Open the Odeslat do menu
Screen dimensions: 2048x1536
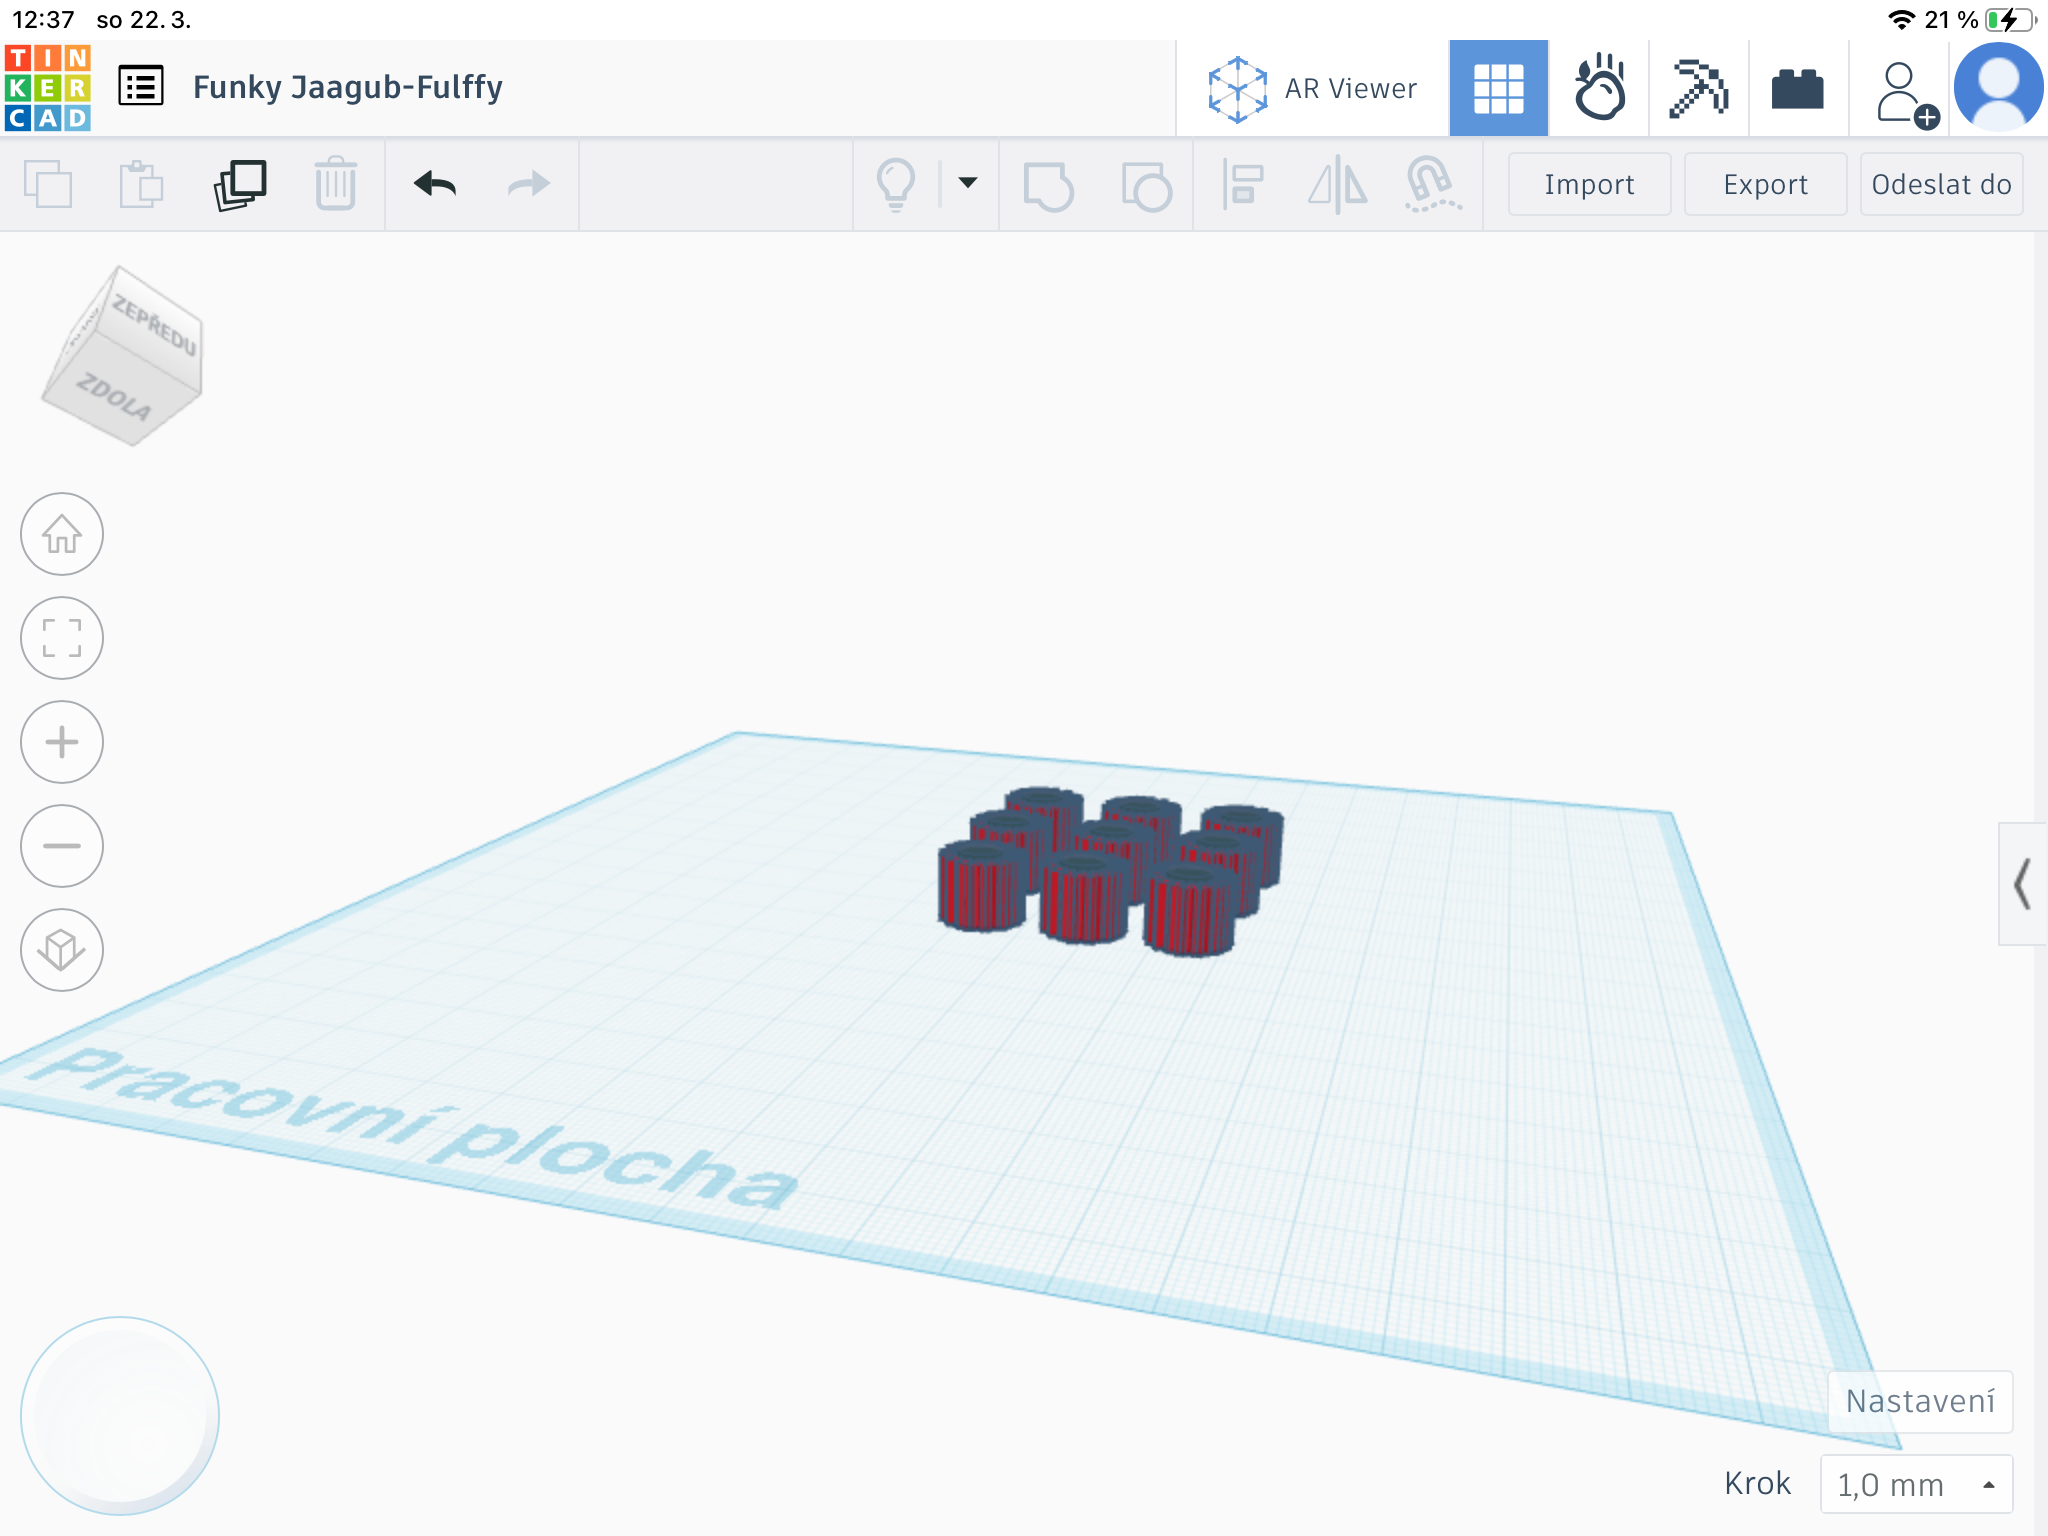(1941, 184)
